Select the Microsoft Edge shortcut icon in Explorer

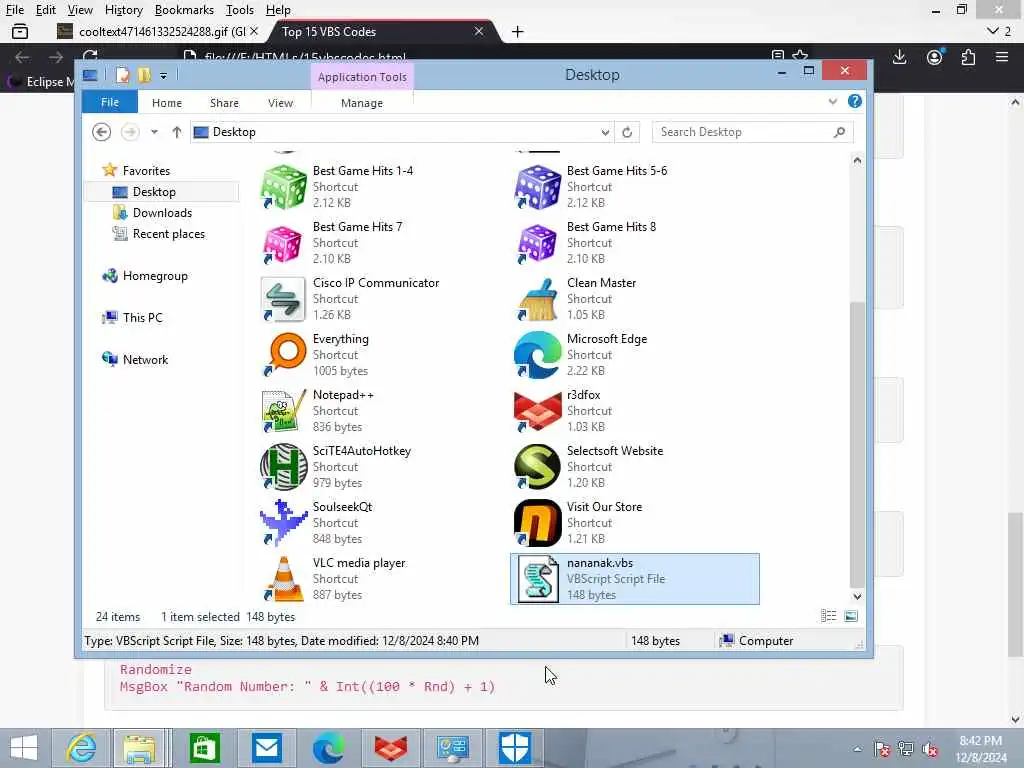[537, 355]
